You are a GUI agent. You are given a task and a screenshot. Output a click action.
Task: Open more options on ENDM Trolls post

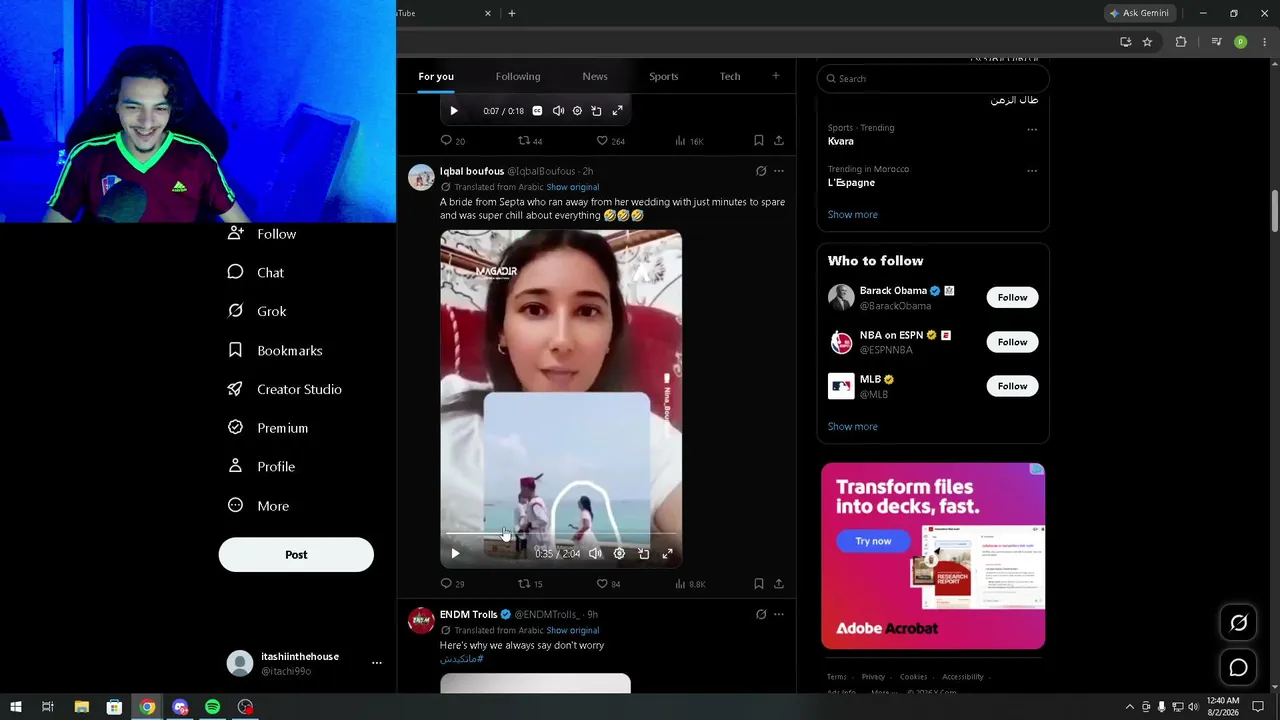[x=779, y=614]
